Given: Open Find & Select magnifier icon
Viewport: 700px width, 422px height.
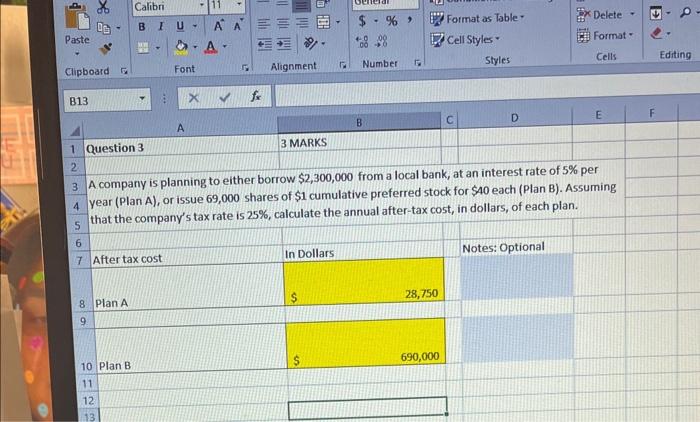Looking at the screenshot, I should pos(685,13).
